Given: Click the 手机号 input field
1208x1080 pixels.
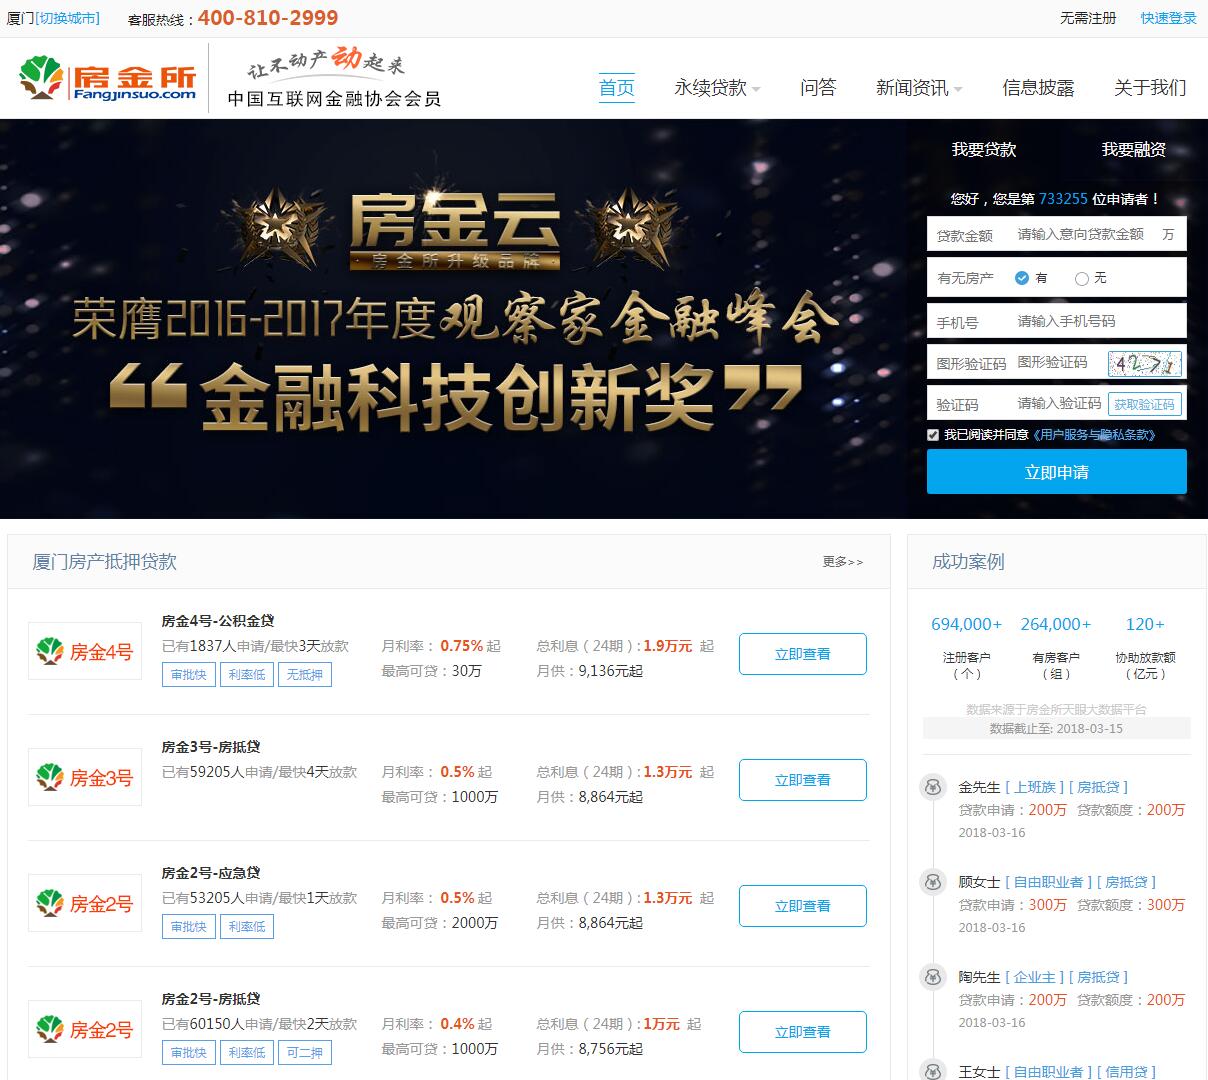Looking at the screenshot, I should pyautogui.click(x=1057, y=322).
